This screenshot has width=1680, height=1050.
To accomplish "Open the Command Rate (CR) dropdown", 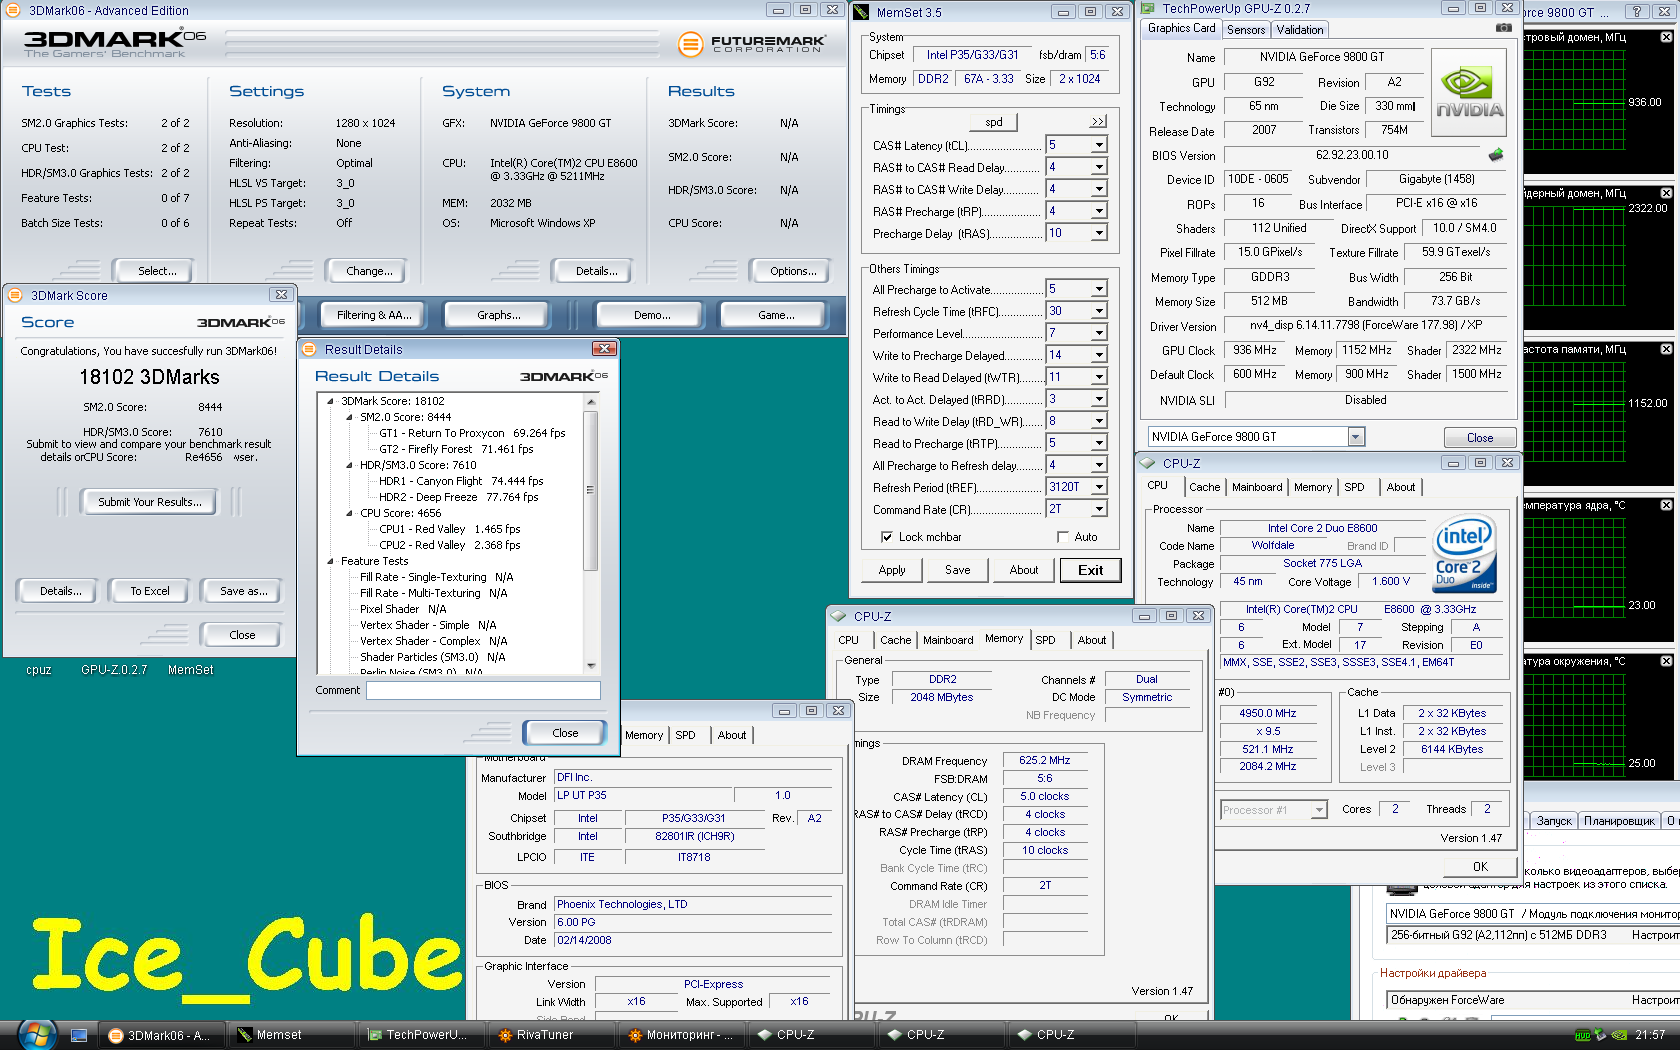I will [x=1099, y=509].
